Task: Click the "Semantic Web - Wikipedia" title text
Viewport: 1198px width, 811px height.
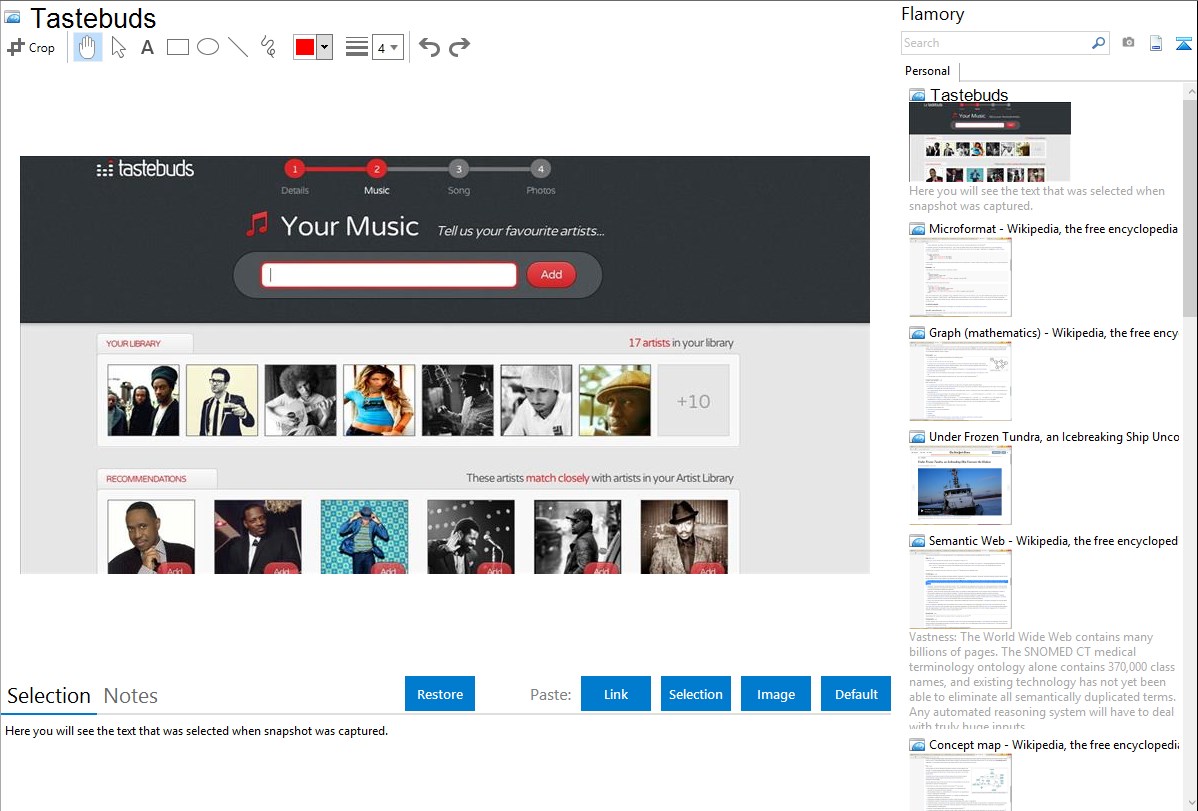Action: pyautogui.click(x=1053, y=541)
